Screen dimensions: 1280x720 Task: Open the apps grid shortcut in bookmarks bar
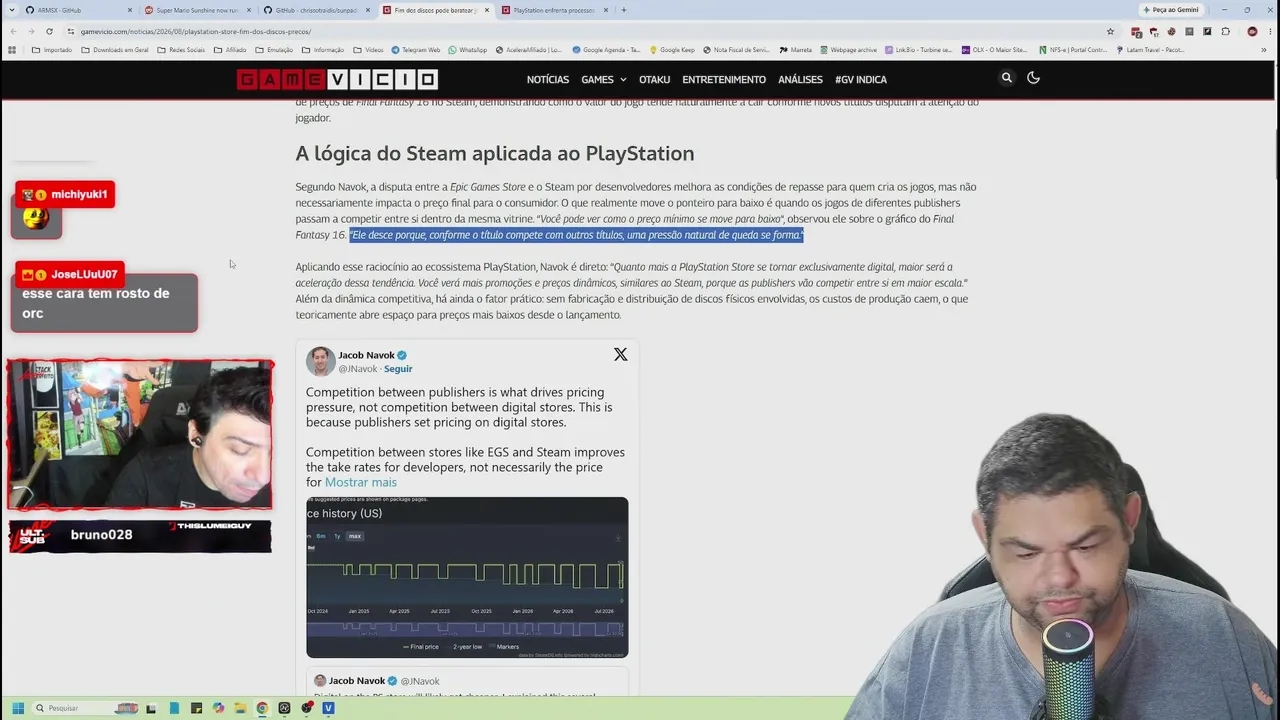(12, 49)
